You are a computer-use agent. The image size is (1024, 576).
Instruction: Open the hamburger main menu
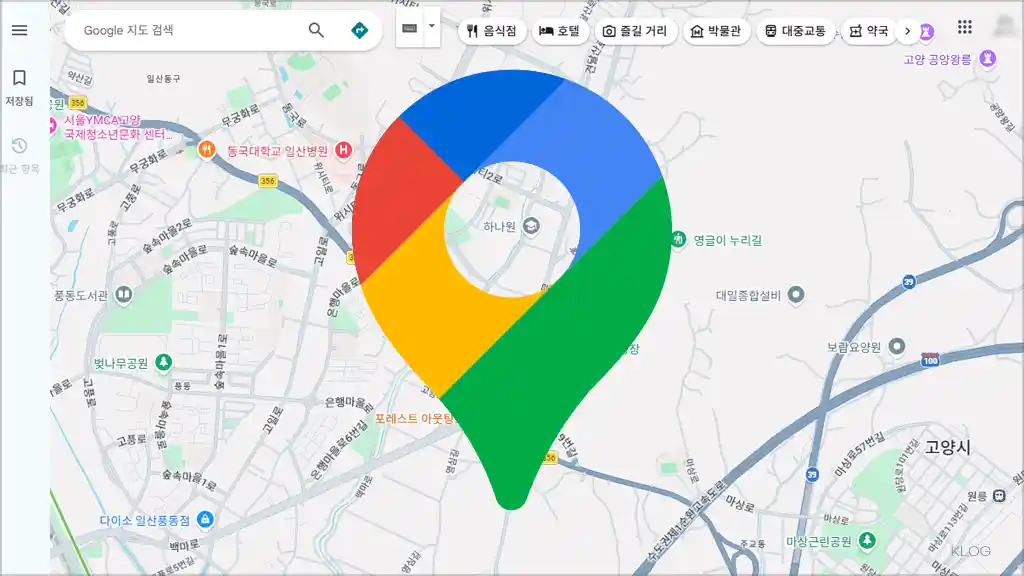[20, 30]
